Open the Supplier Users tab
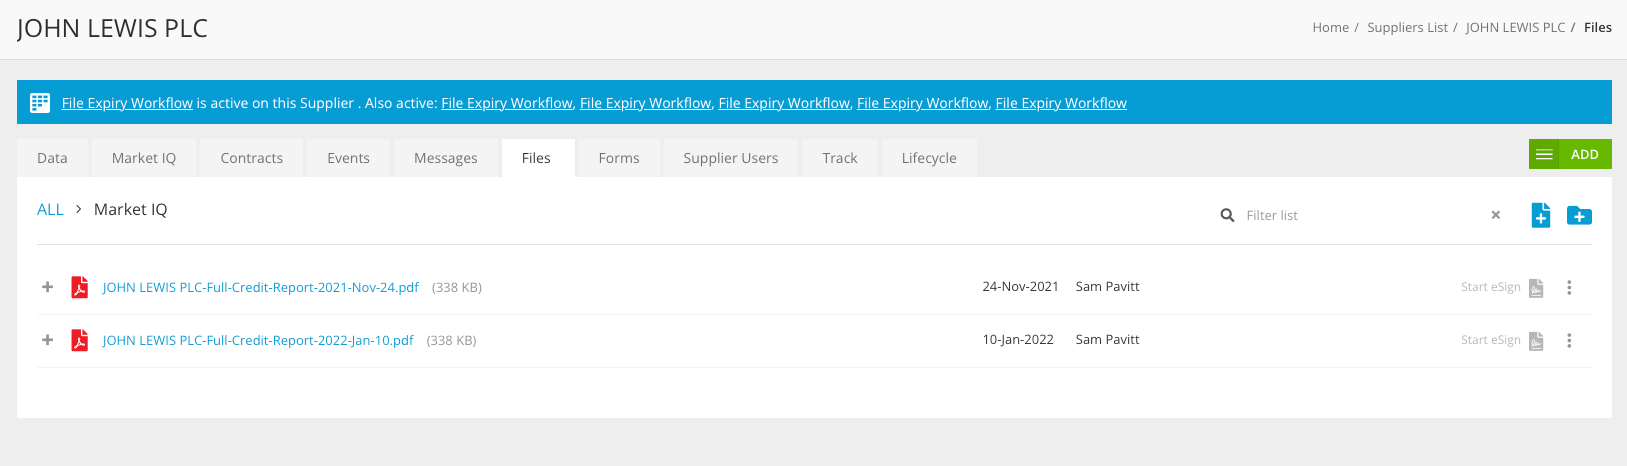 (731, 158)
